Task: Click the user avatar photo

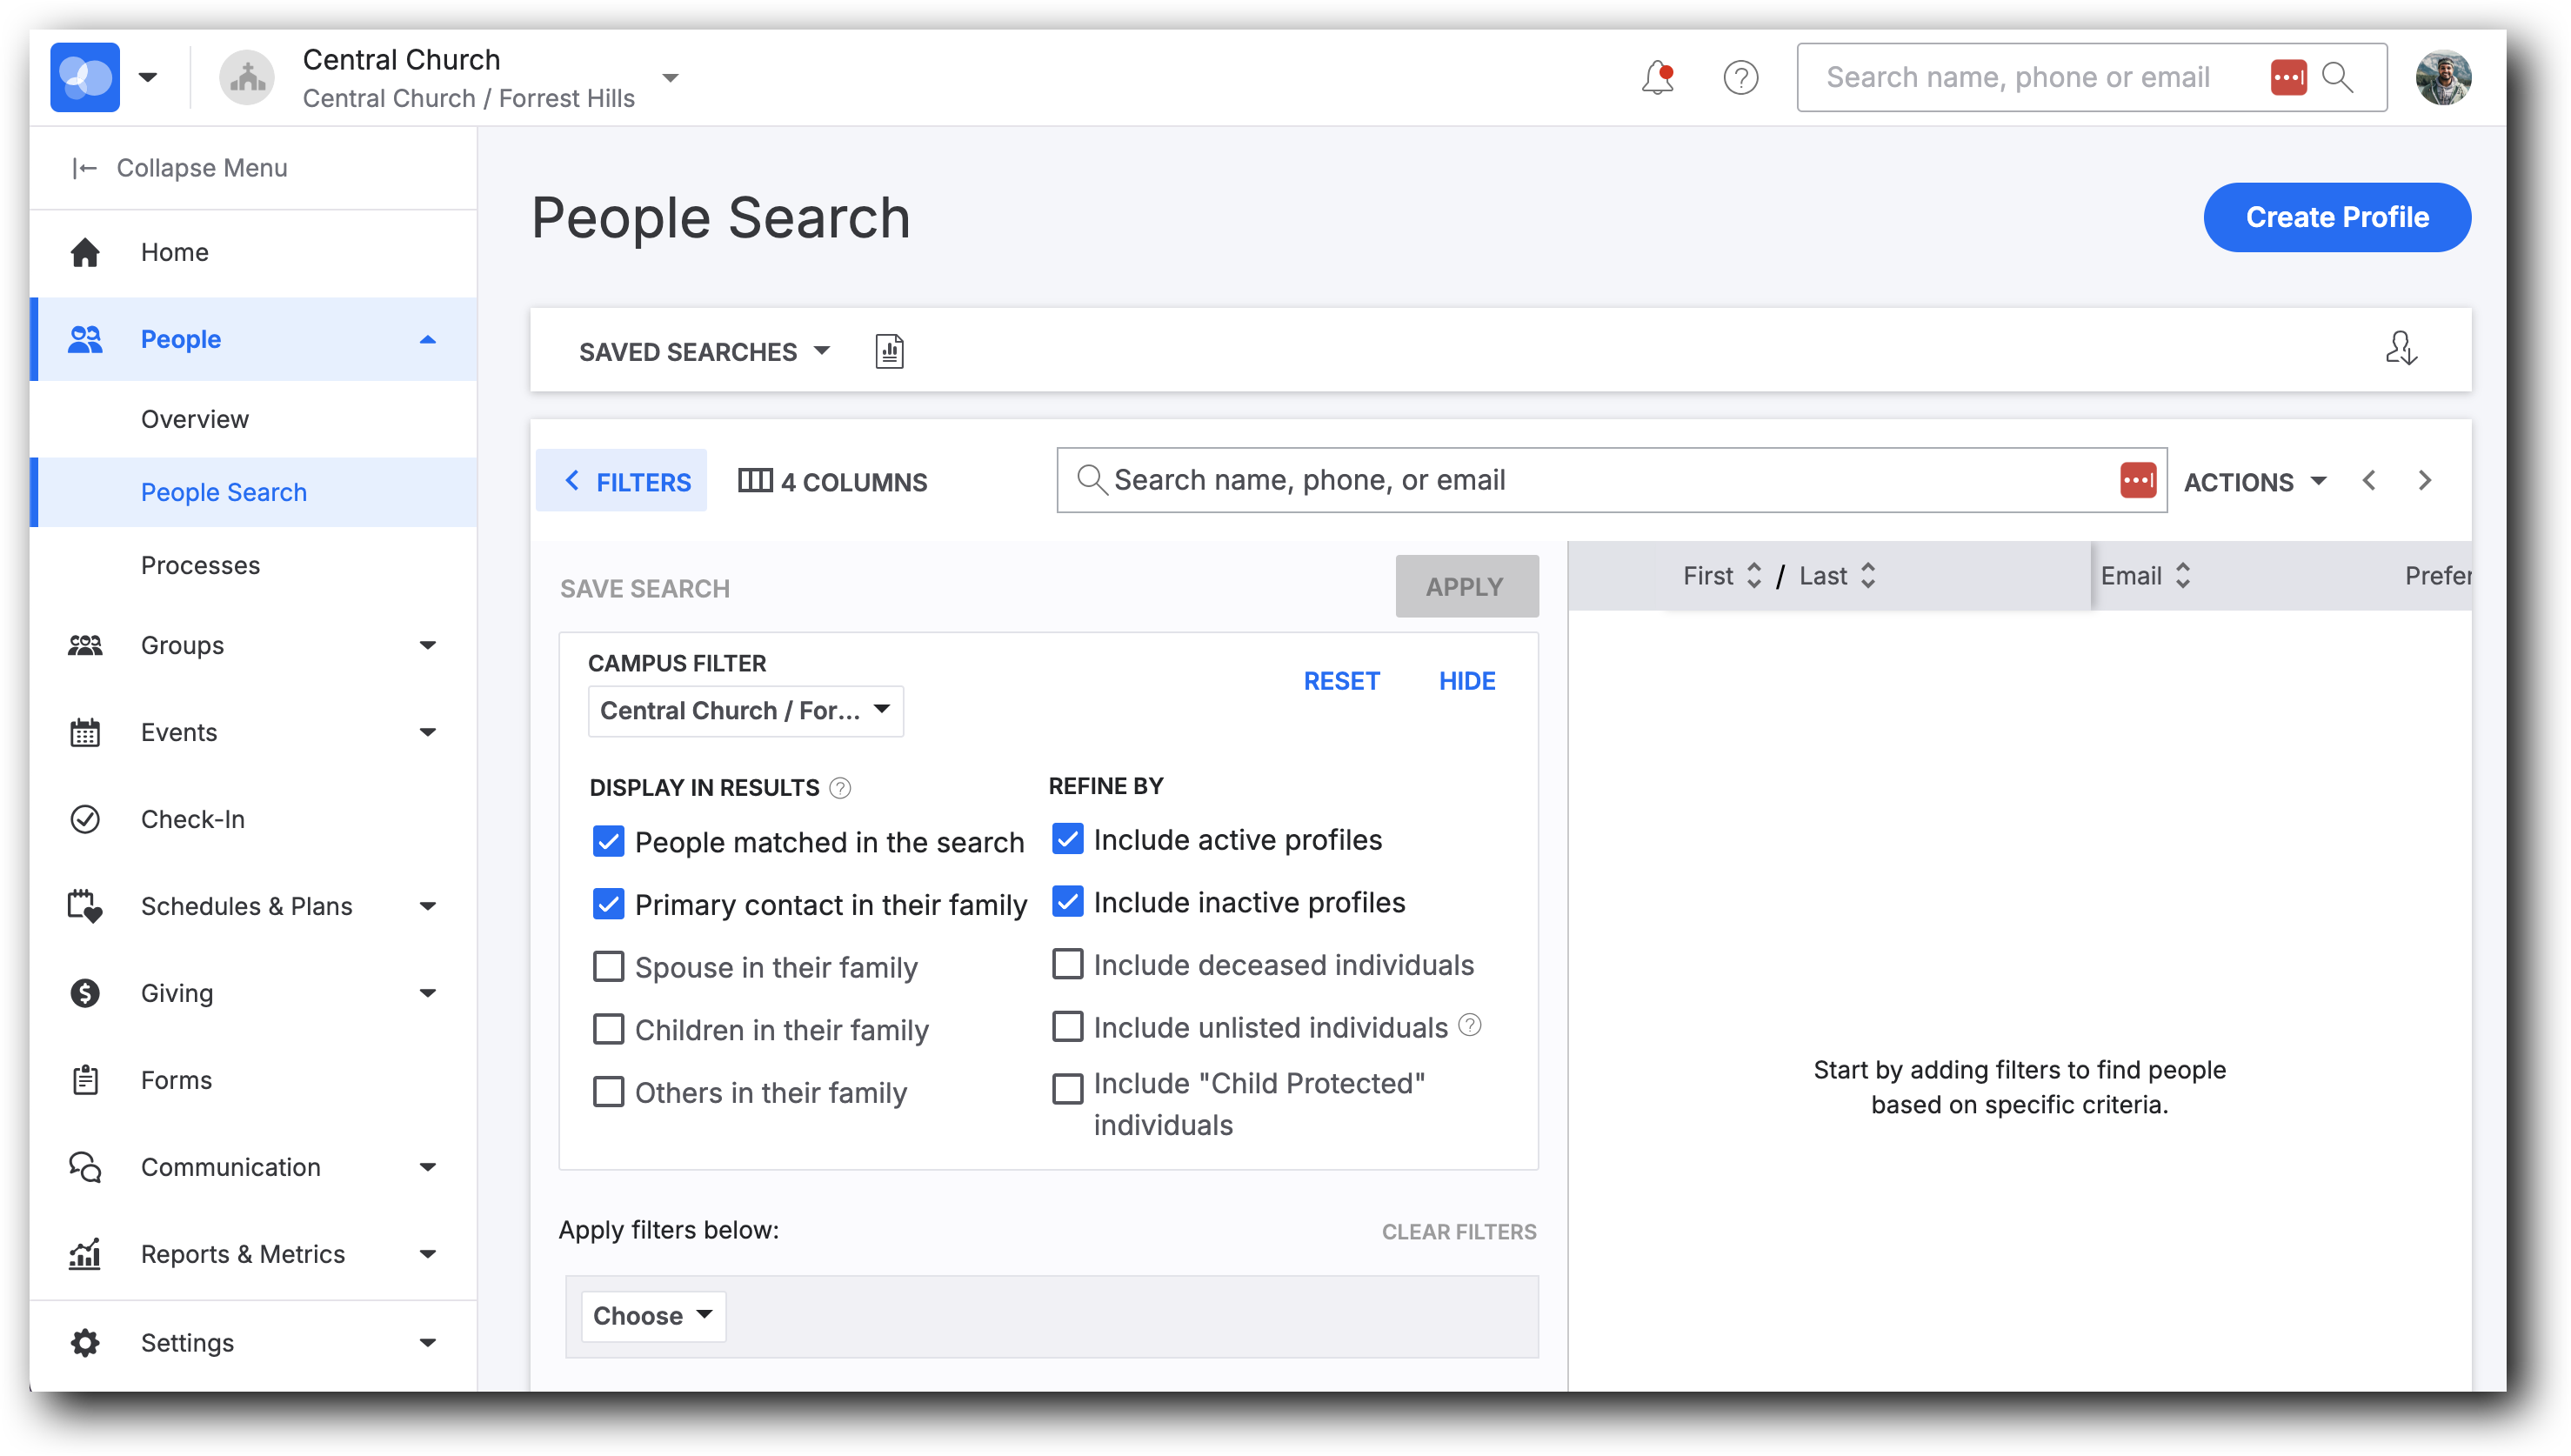Action: [x=2443, y=77]
